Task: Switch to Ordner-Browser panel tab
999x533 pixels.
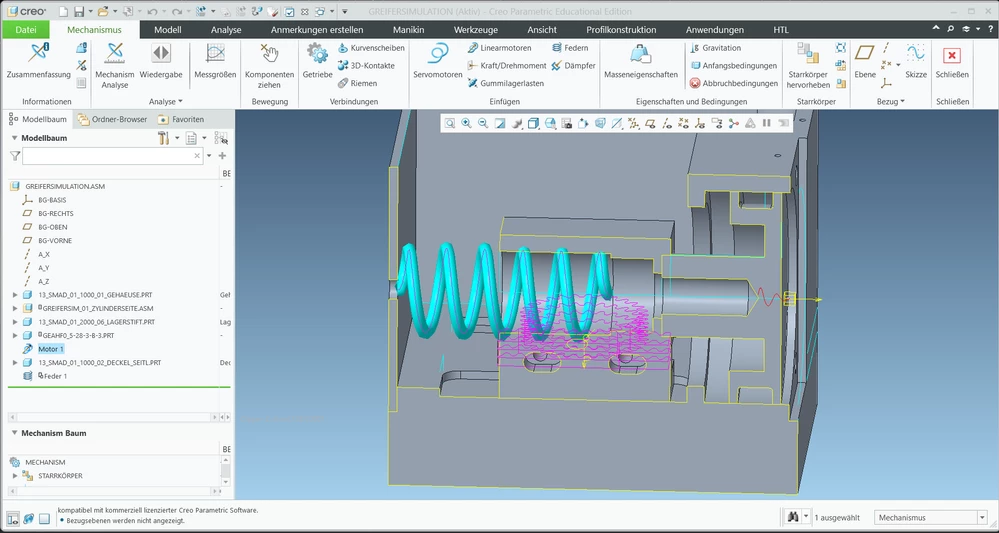Action: coord(112,119)
